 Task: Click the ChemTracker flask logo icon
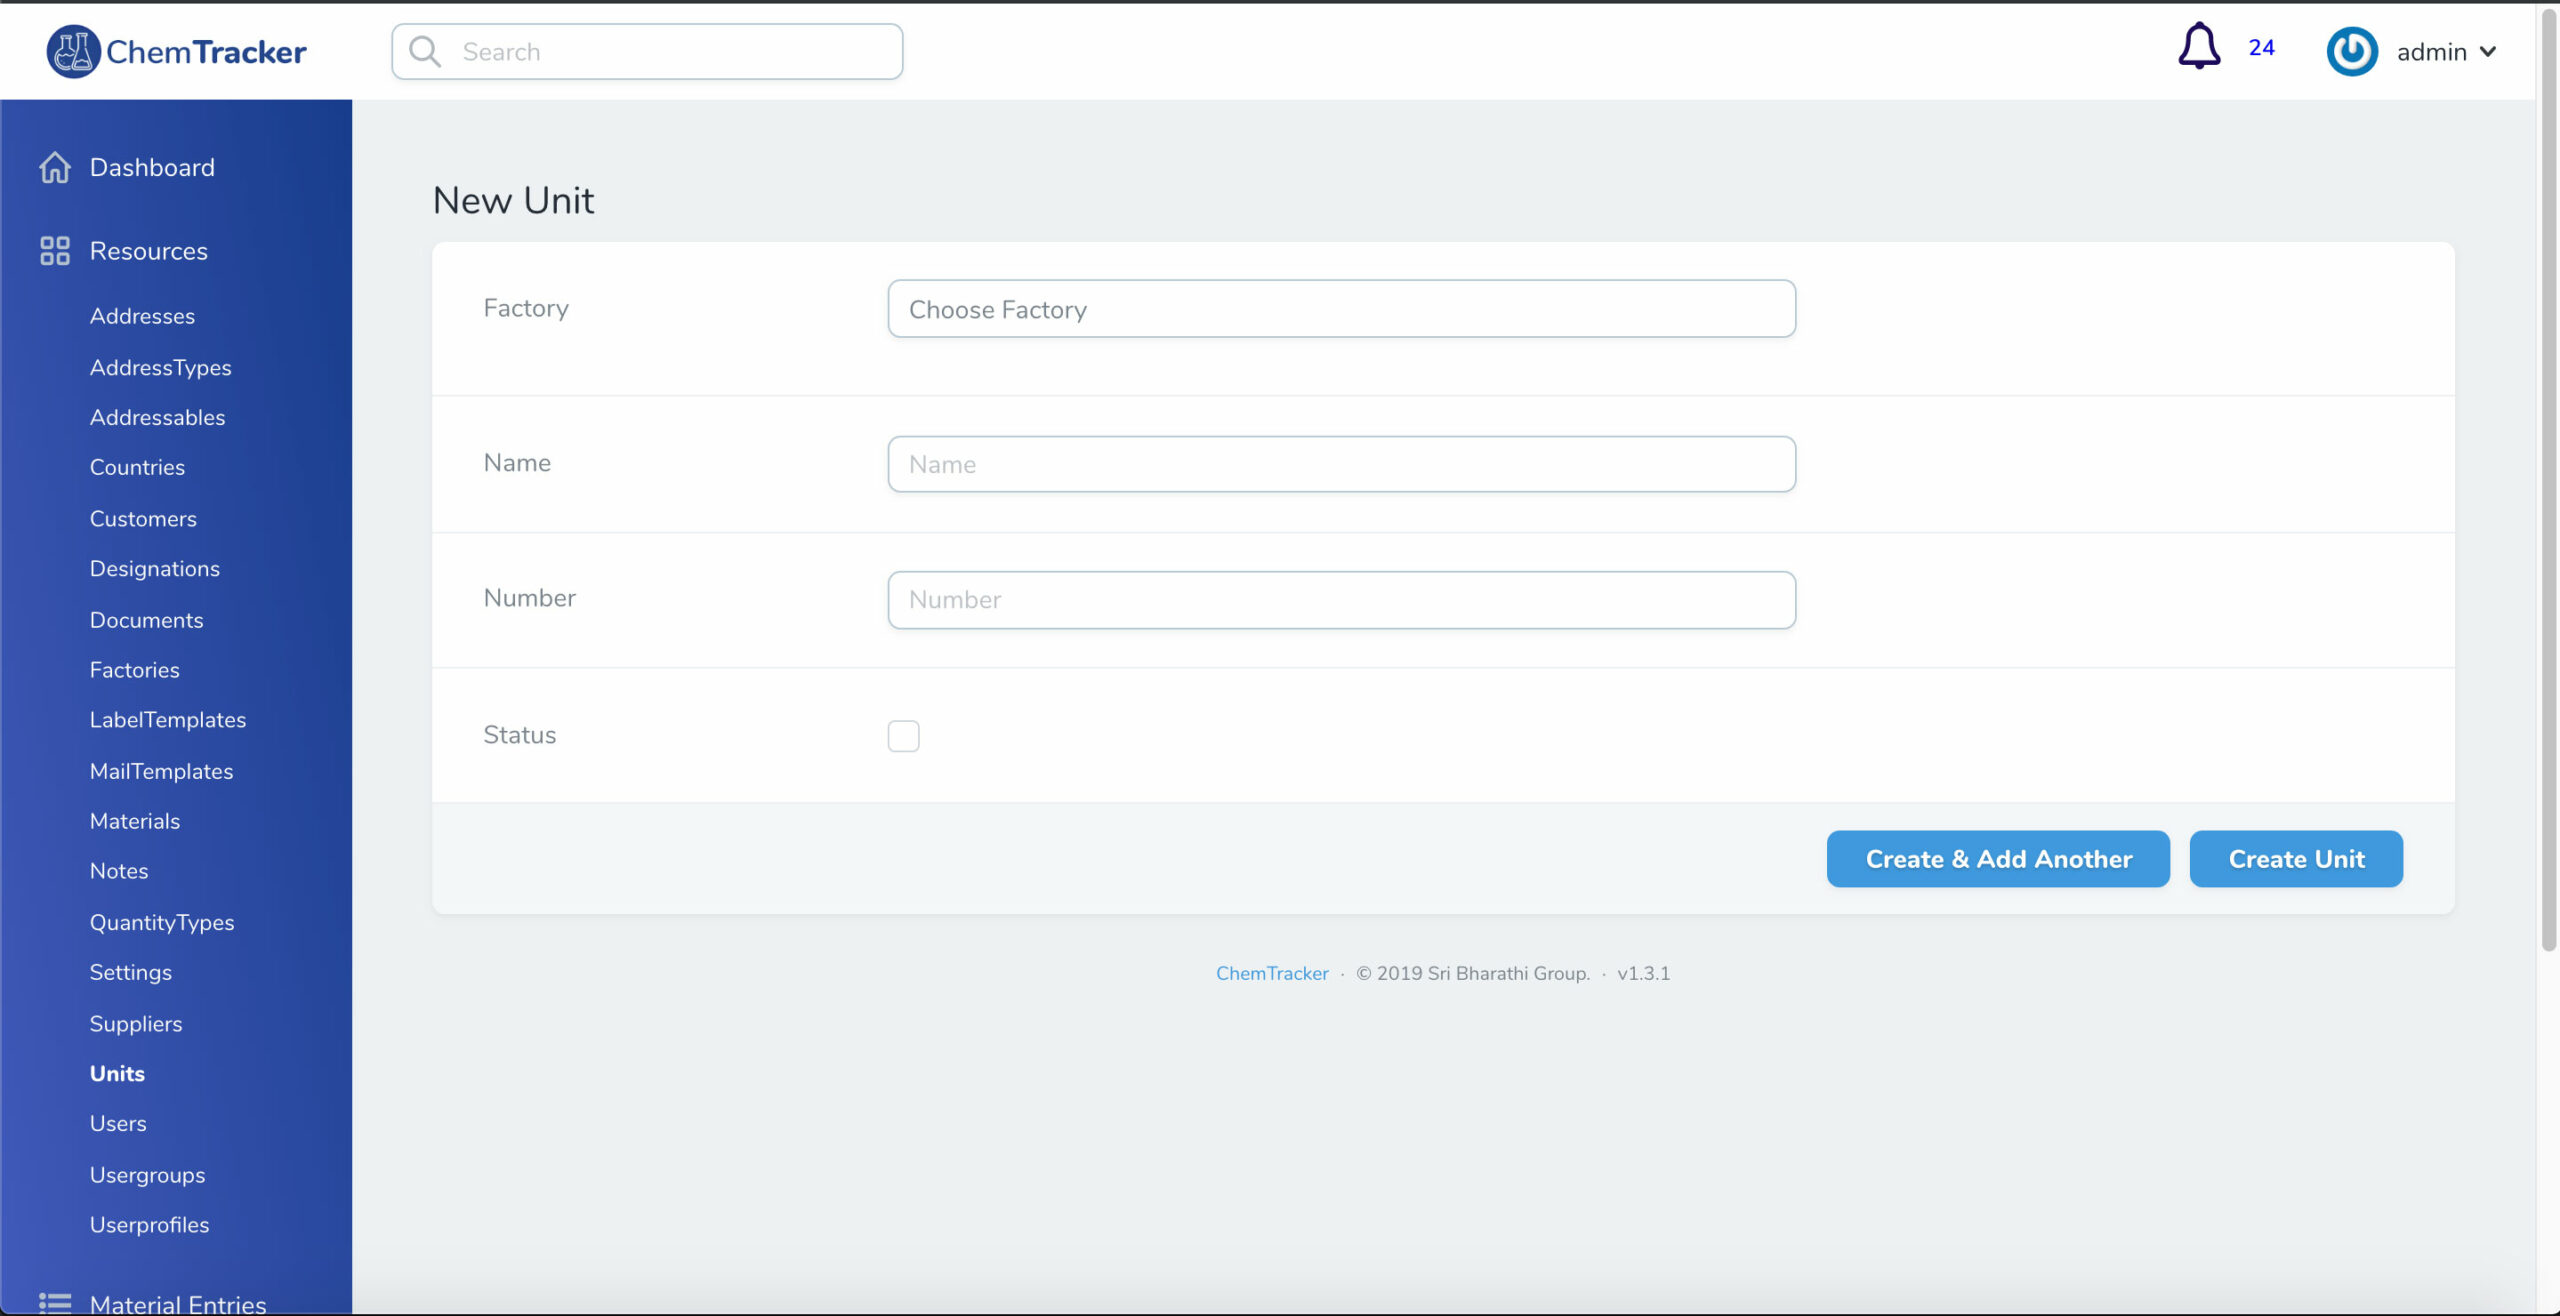tap(72, 52)
